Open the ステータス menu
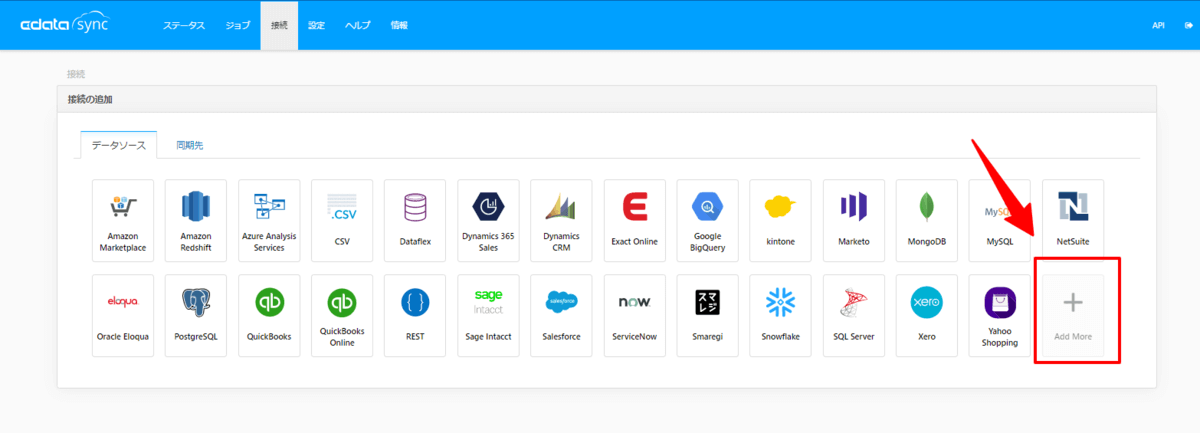Image resolution: width=1200 pixels, height=433 pixels. [x=183, y=25]
